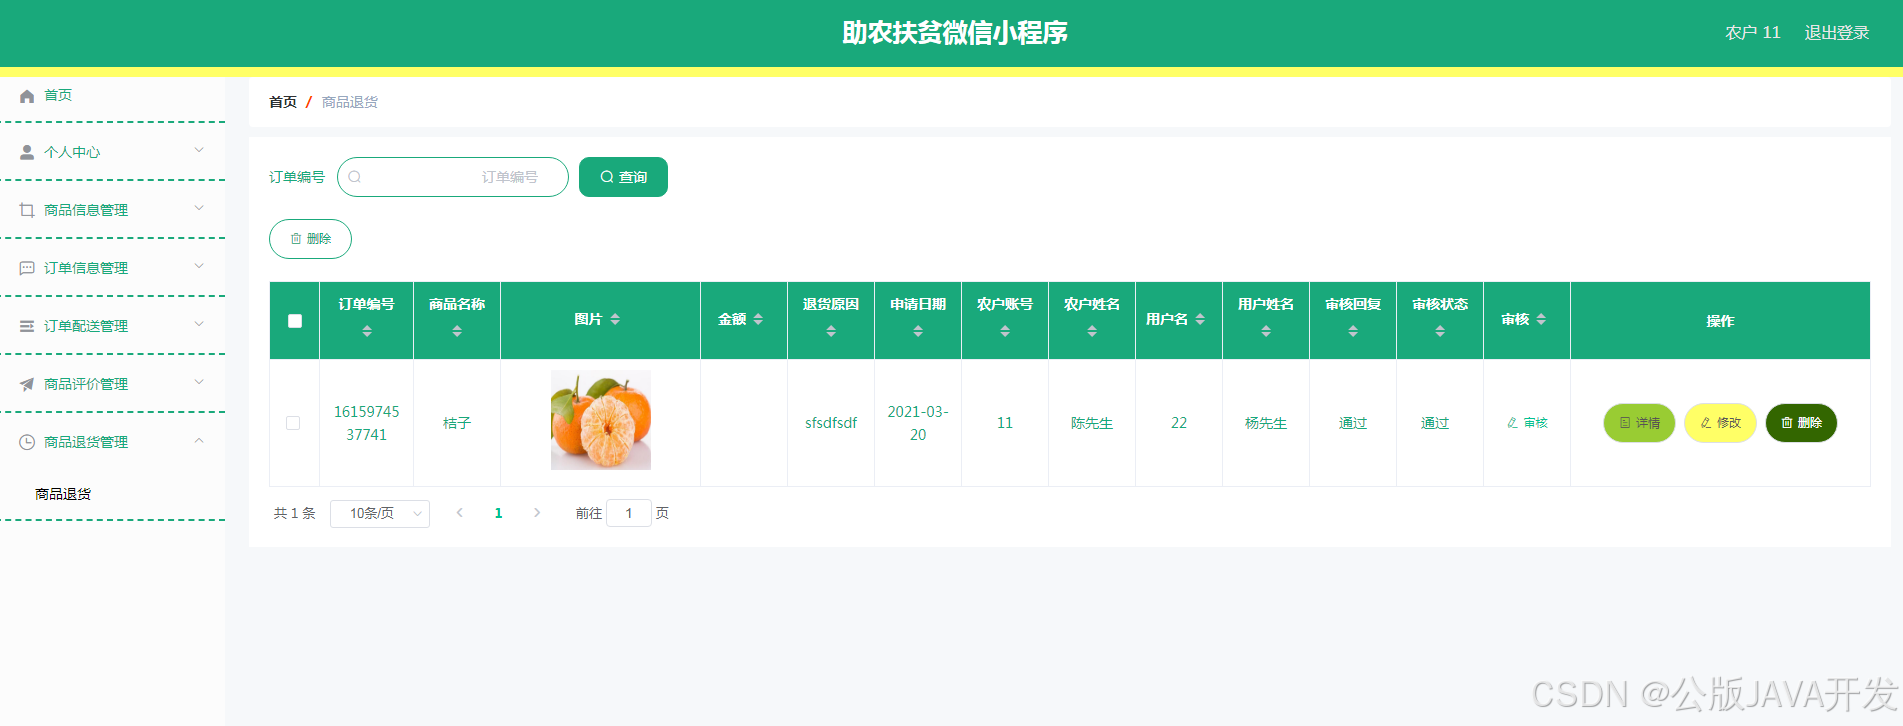Click the 审核 review link in row

(x=1527, y=423)
